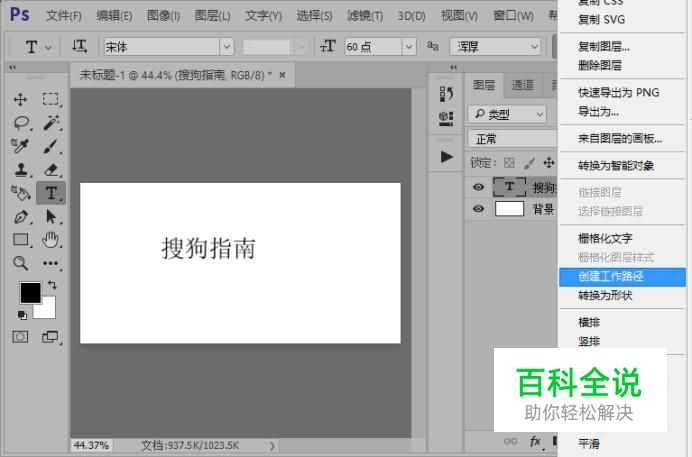
Task: Toggle Quick Mask mode icon
Action: [20, 337]
